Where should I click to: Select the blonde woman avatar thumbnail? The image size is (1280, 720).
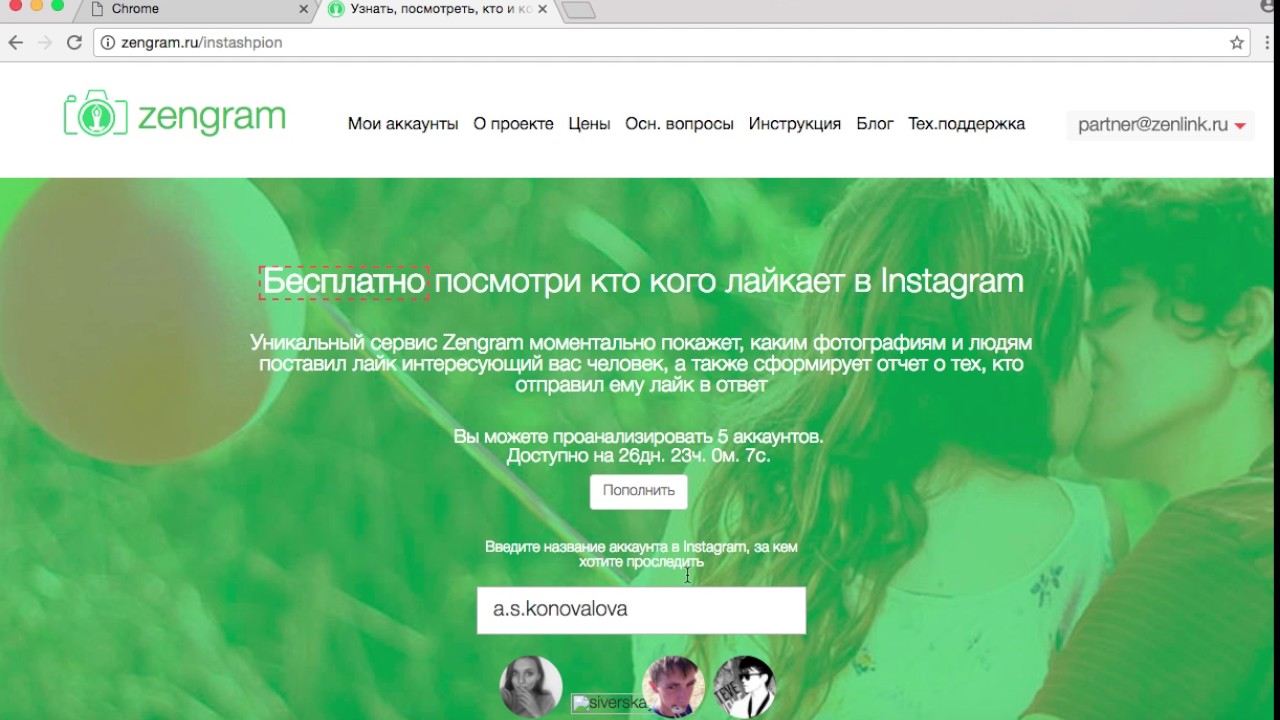pyautogui.click(x=531, y=687)
